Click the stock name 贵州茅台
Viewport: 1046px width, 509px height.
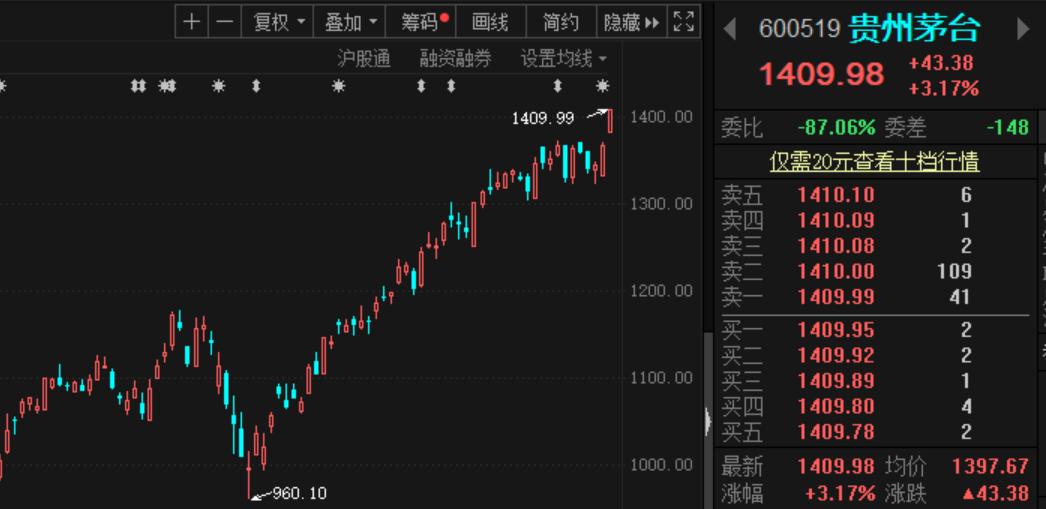915,29
